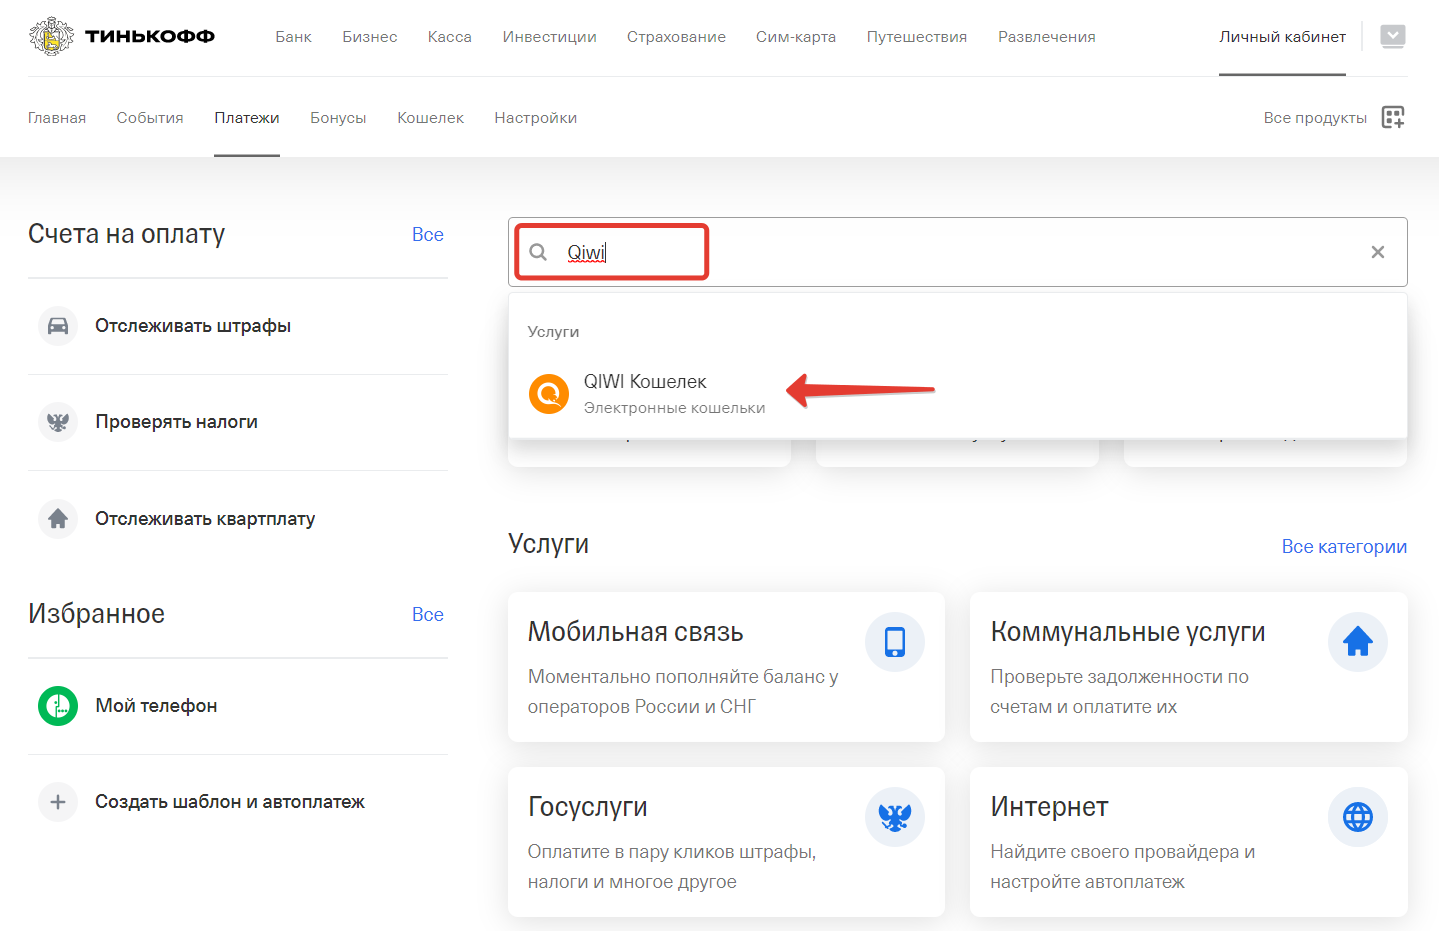The height and width of the screenshot is (931, 1439).
Task: Open Личный кабинет
Action: (1282, 37)
